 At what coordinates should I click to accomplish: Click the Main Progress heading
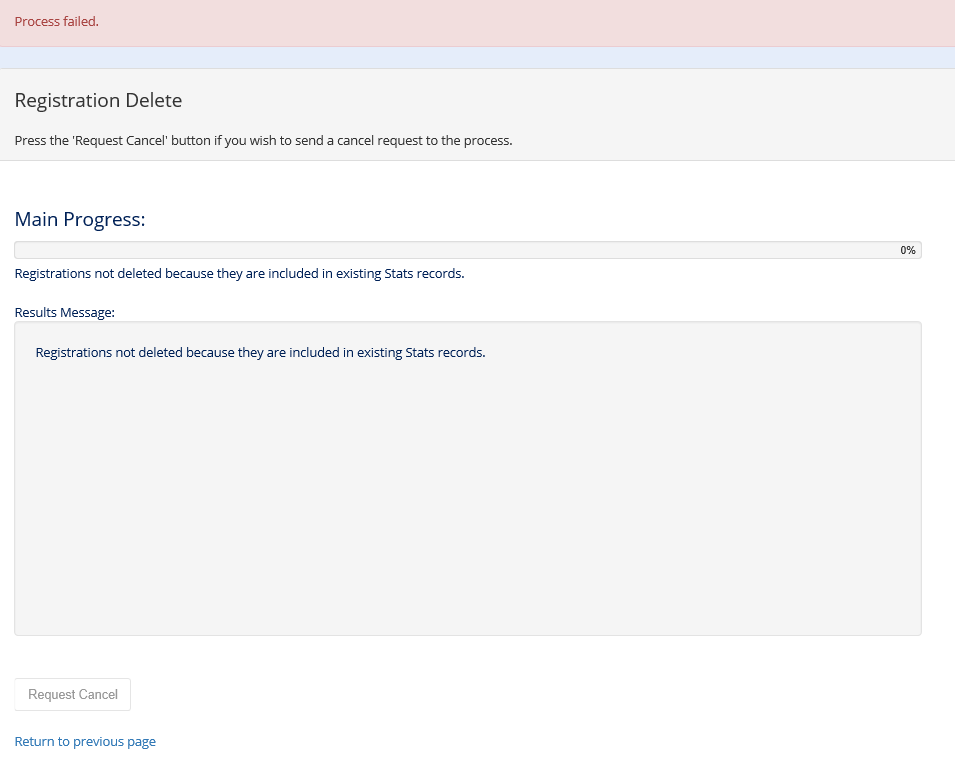[x=80, y=219]
